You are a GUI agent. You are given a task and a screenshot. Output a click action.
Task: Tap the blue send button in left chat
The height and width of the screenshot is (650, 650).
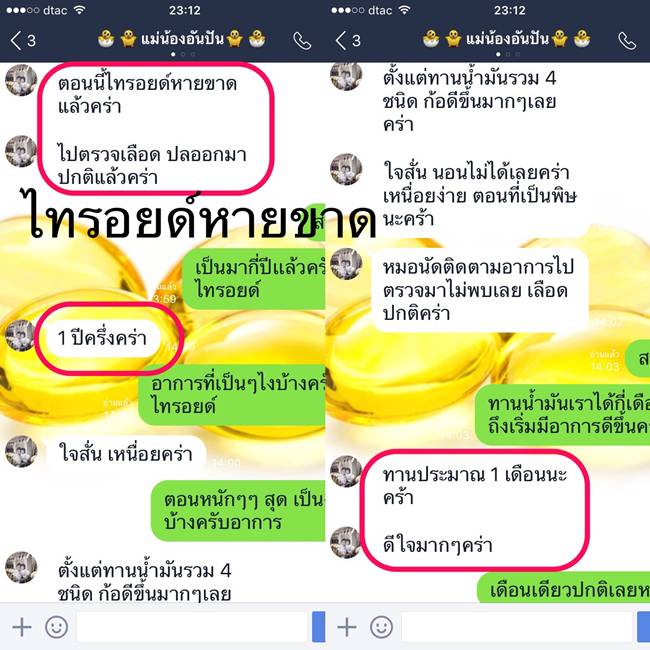tap(318, 626)
